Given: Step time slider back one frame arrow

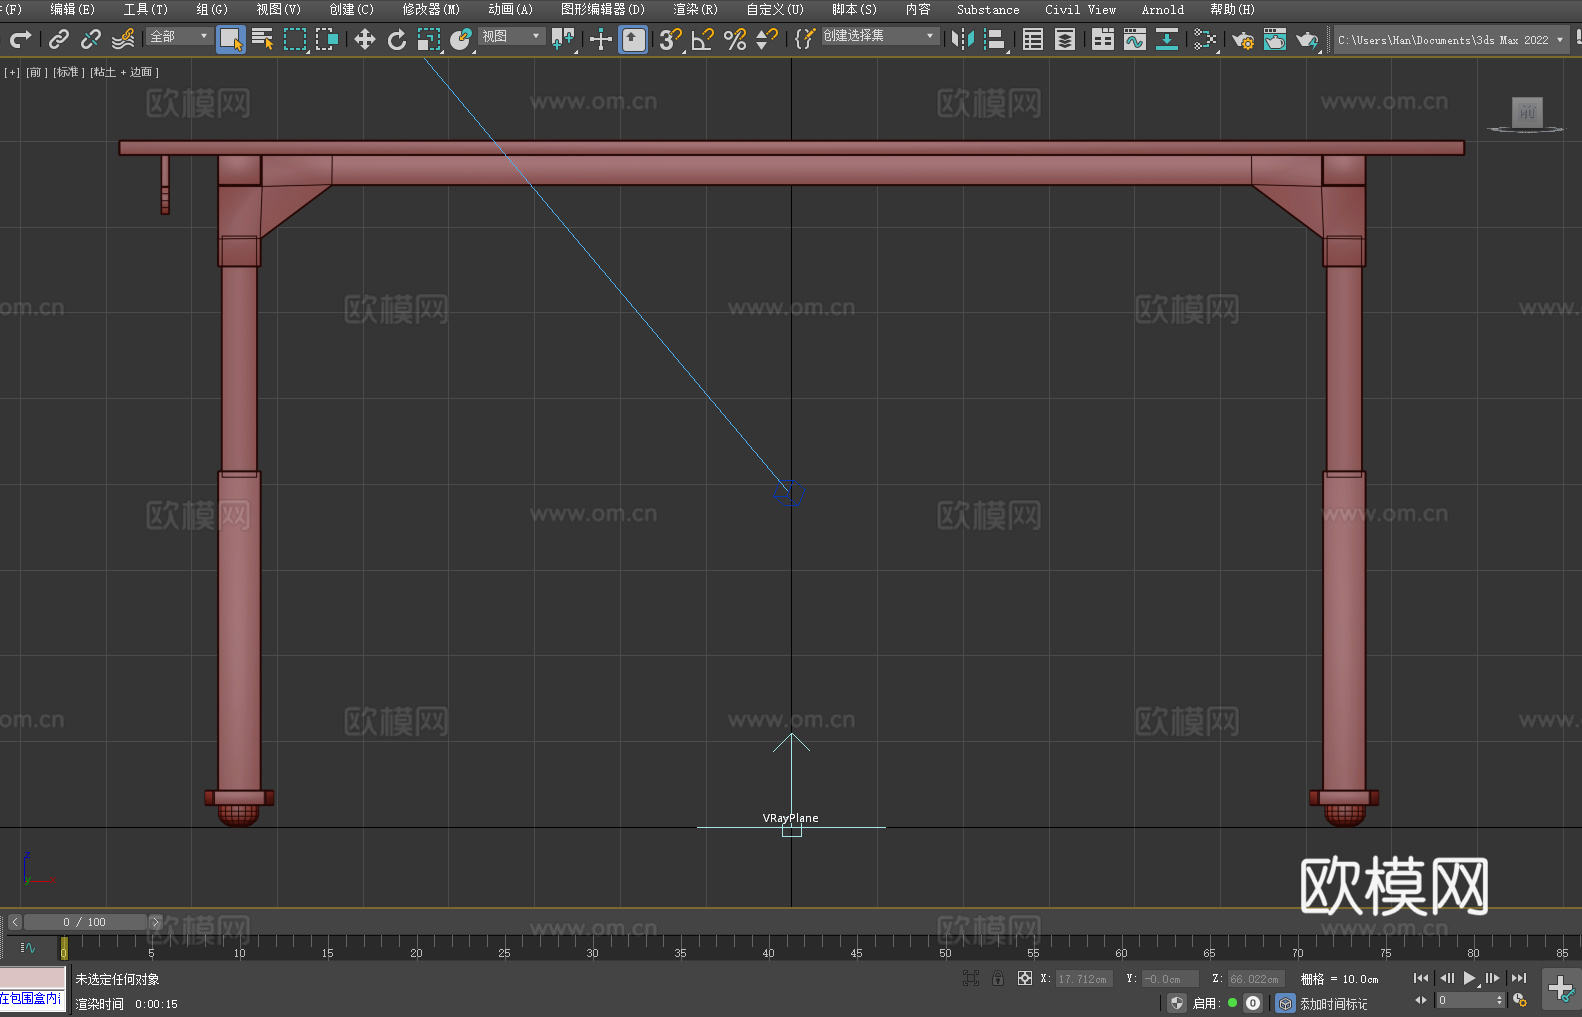Looking at the screenshot, I should coord(14,922).
